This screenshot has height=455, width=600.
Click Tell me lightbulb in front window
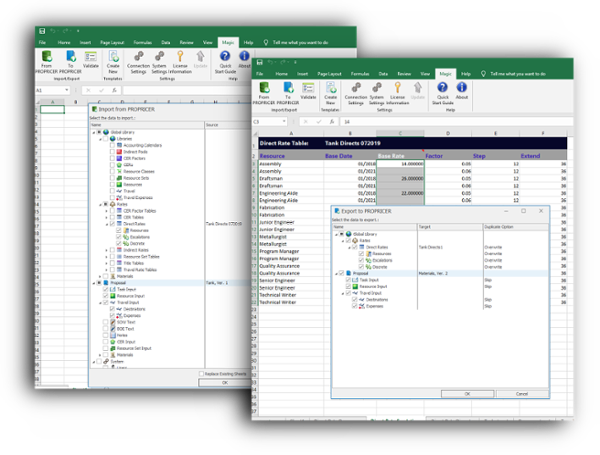point(483,73)
